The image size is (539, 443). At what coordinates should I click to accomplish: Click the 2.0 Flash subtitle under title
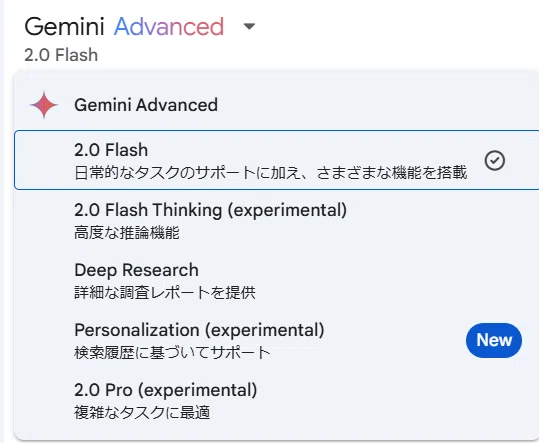pyautogui.click(x=61, y=55)
